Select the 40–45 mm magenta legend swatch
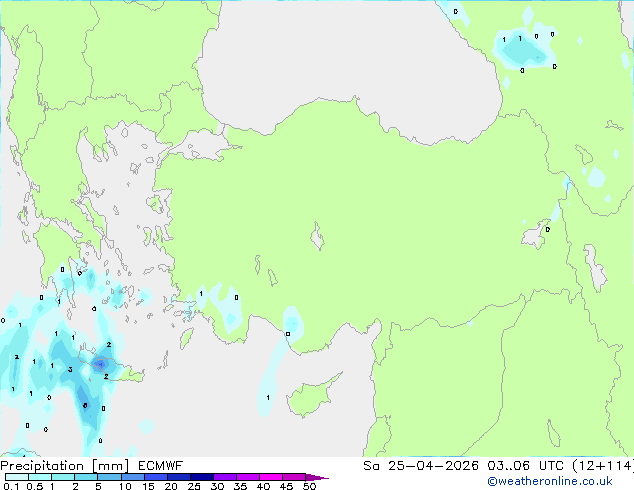The height and width of the screenshot is (490, 634). click(271, 477)
